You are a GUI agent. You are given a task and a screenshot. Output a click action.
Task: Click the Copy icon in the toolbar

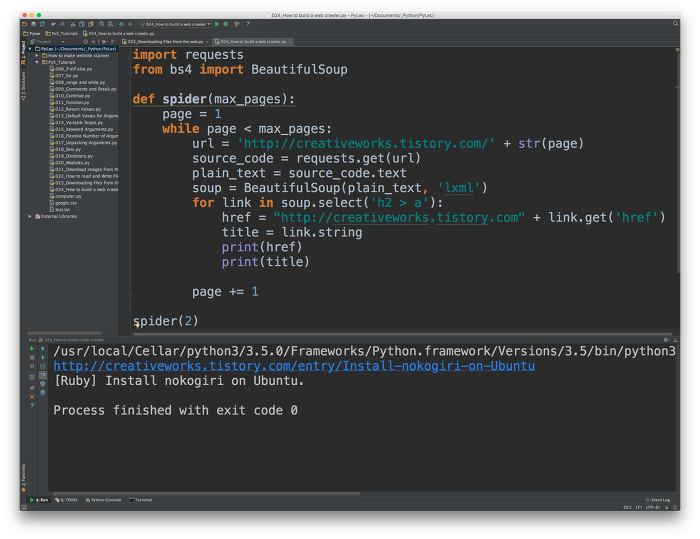click(x=82, y=24)
